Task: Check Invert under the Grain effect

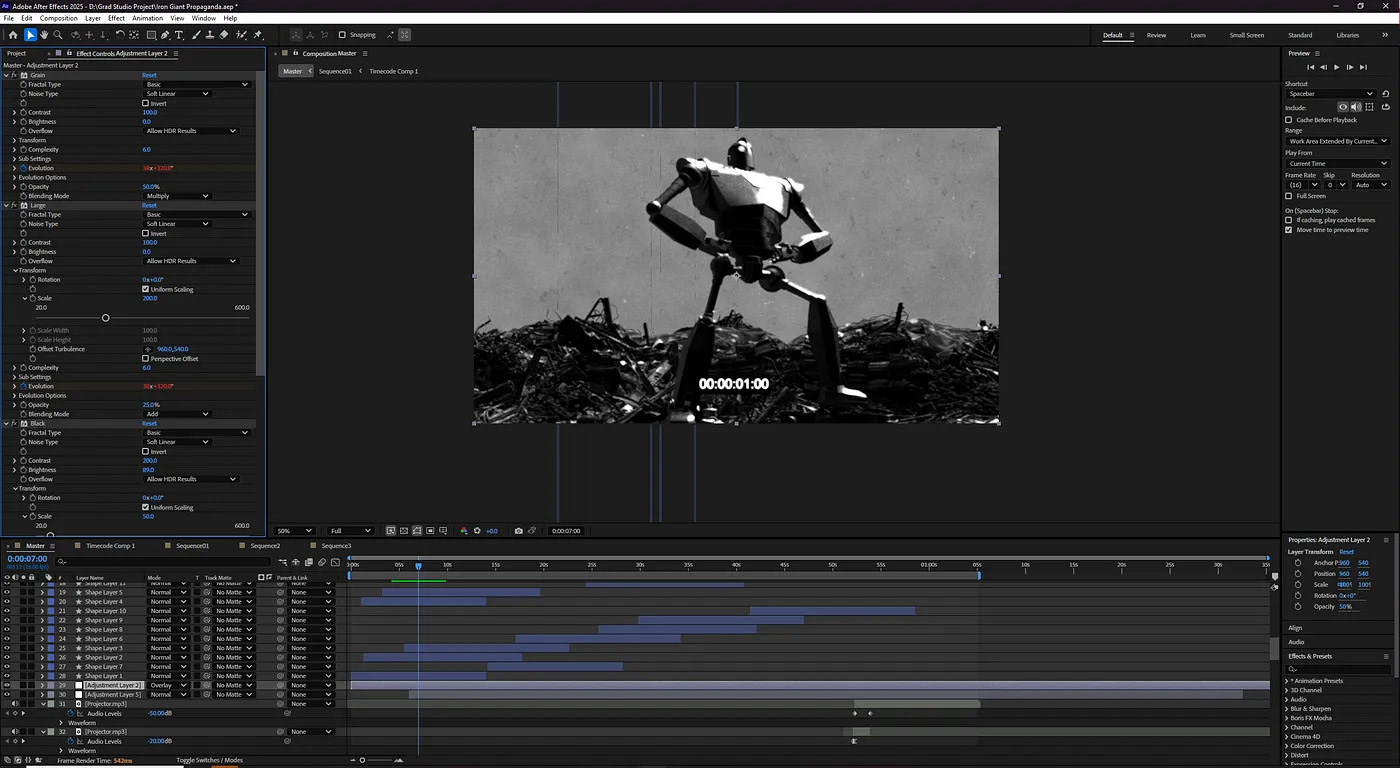Action: point(145,103)
